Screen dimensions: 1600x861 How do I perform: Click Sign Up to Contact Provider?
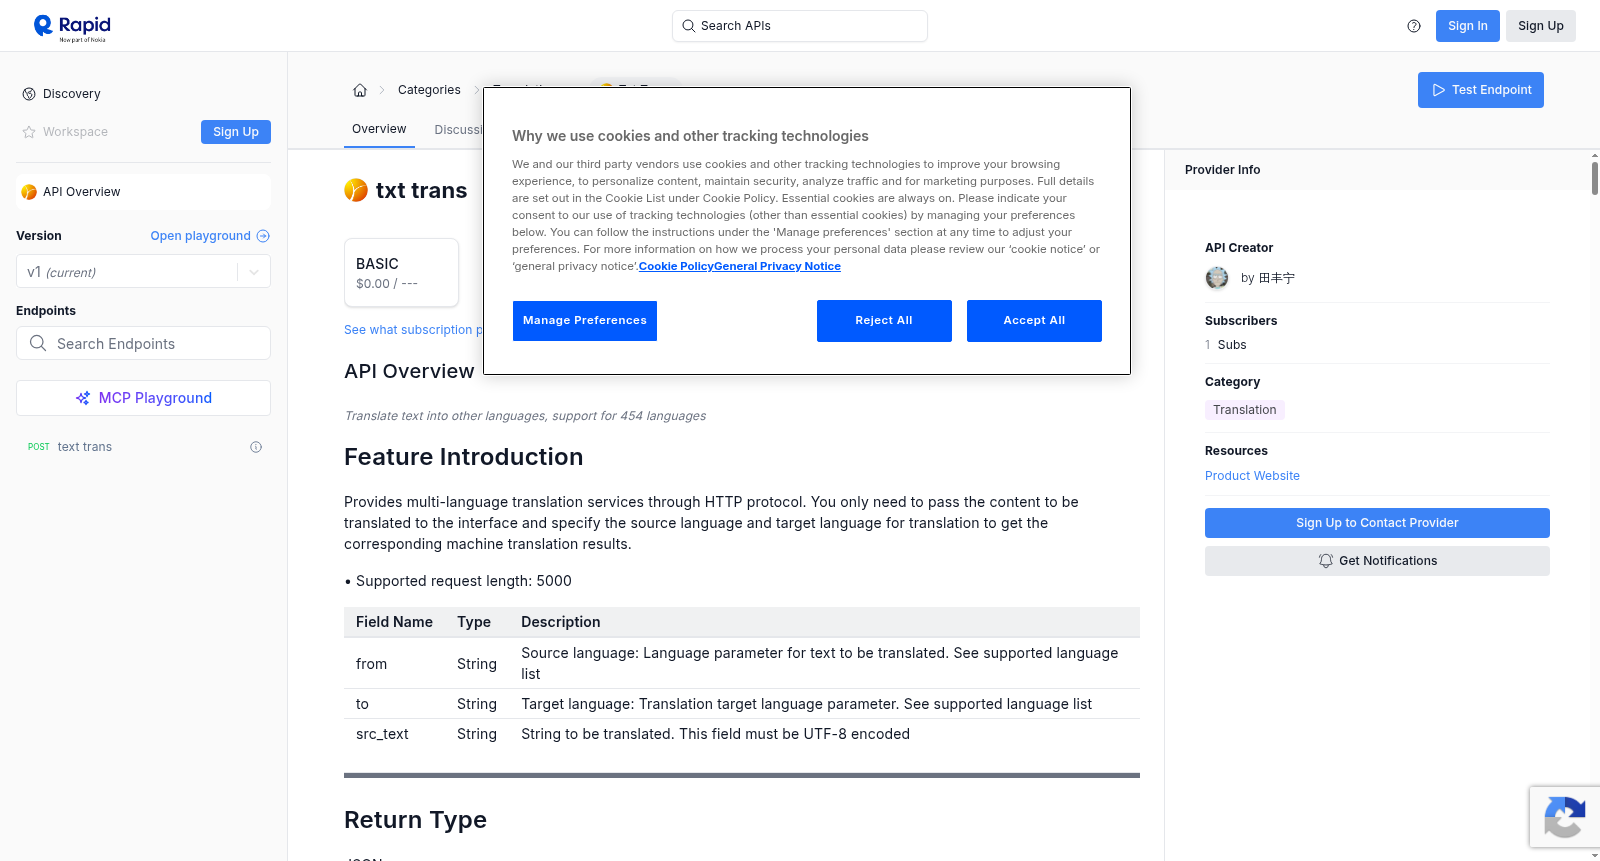pyautogui.click(x=1377, y=523)
